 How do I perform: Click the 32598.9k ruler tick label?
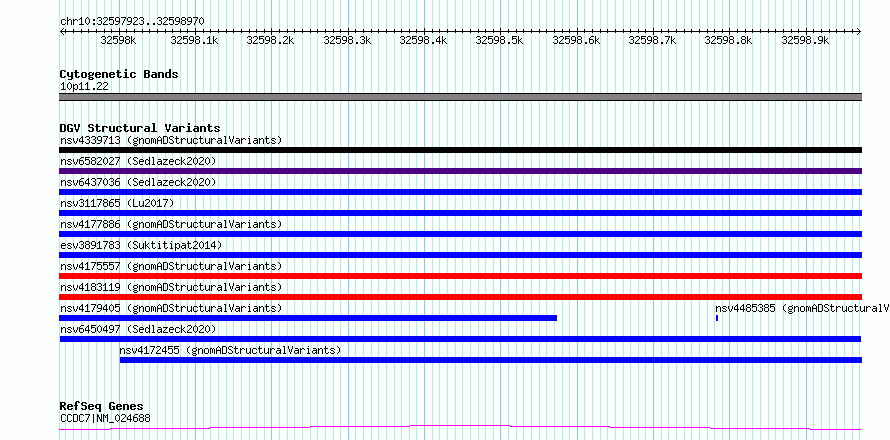(x=805, y=40)
